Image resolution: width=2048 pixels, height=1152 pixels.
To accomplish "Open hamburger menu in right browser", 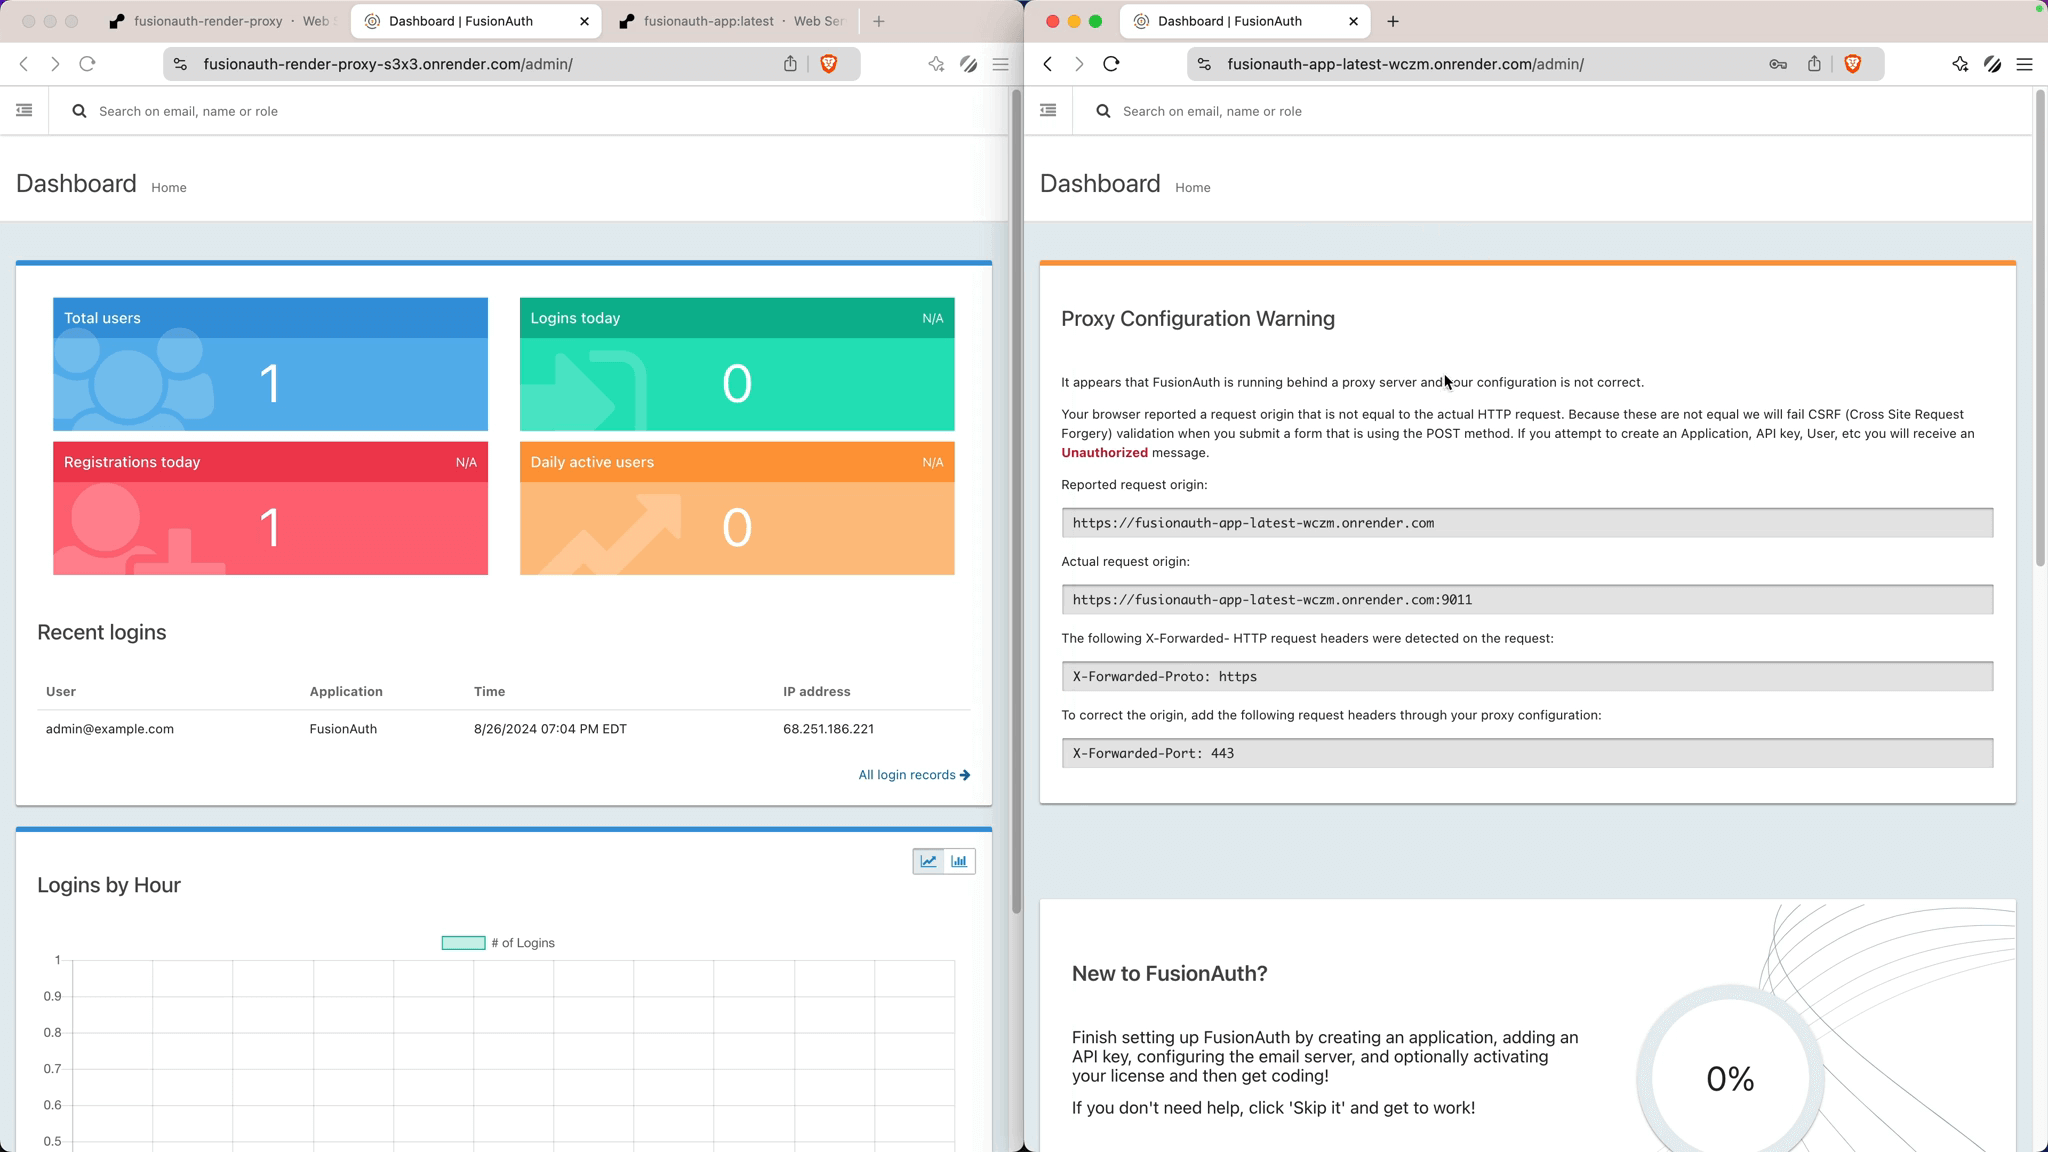I will coord(2024,64).
